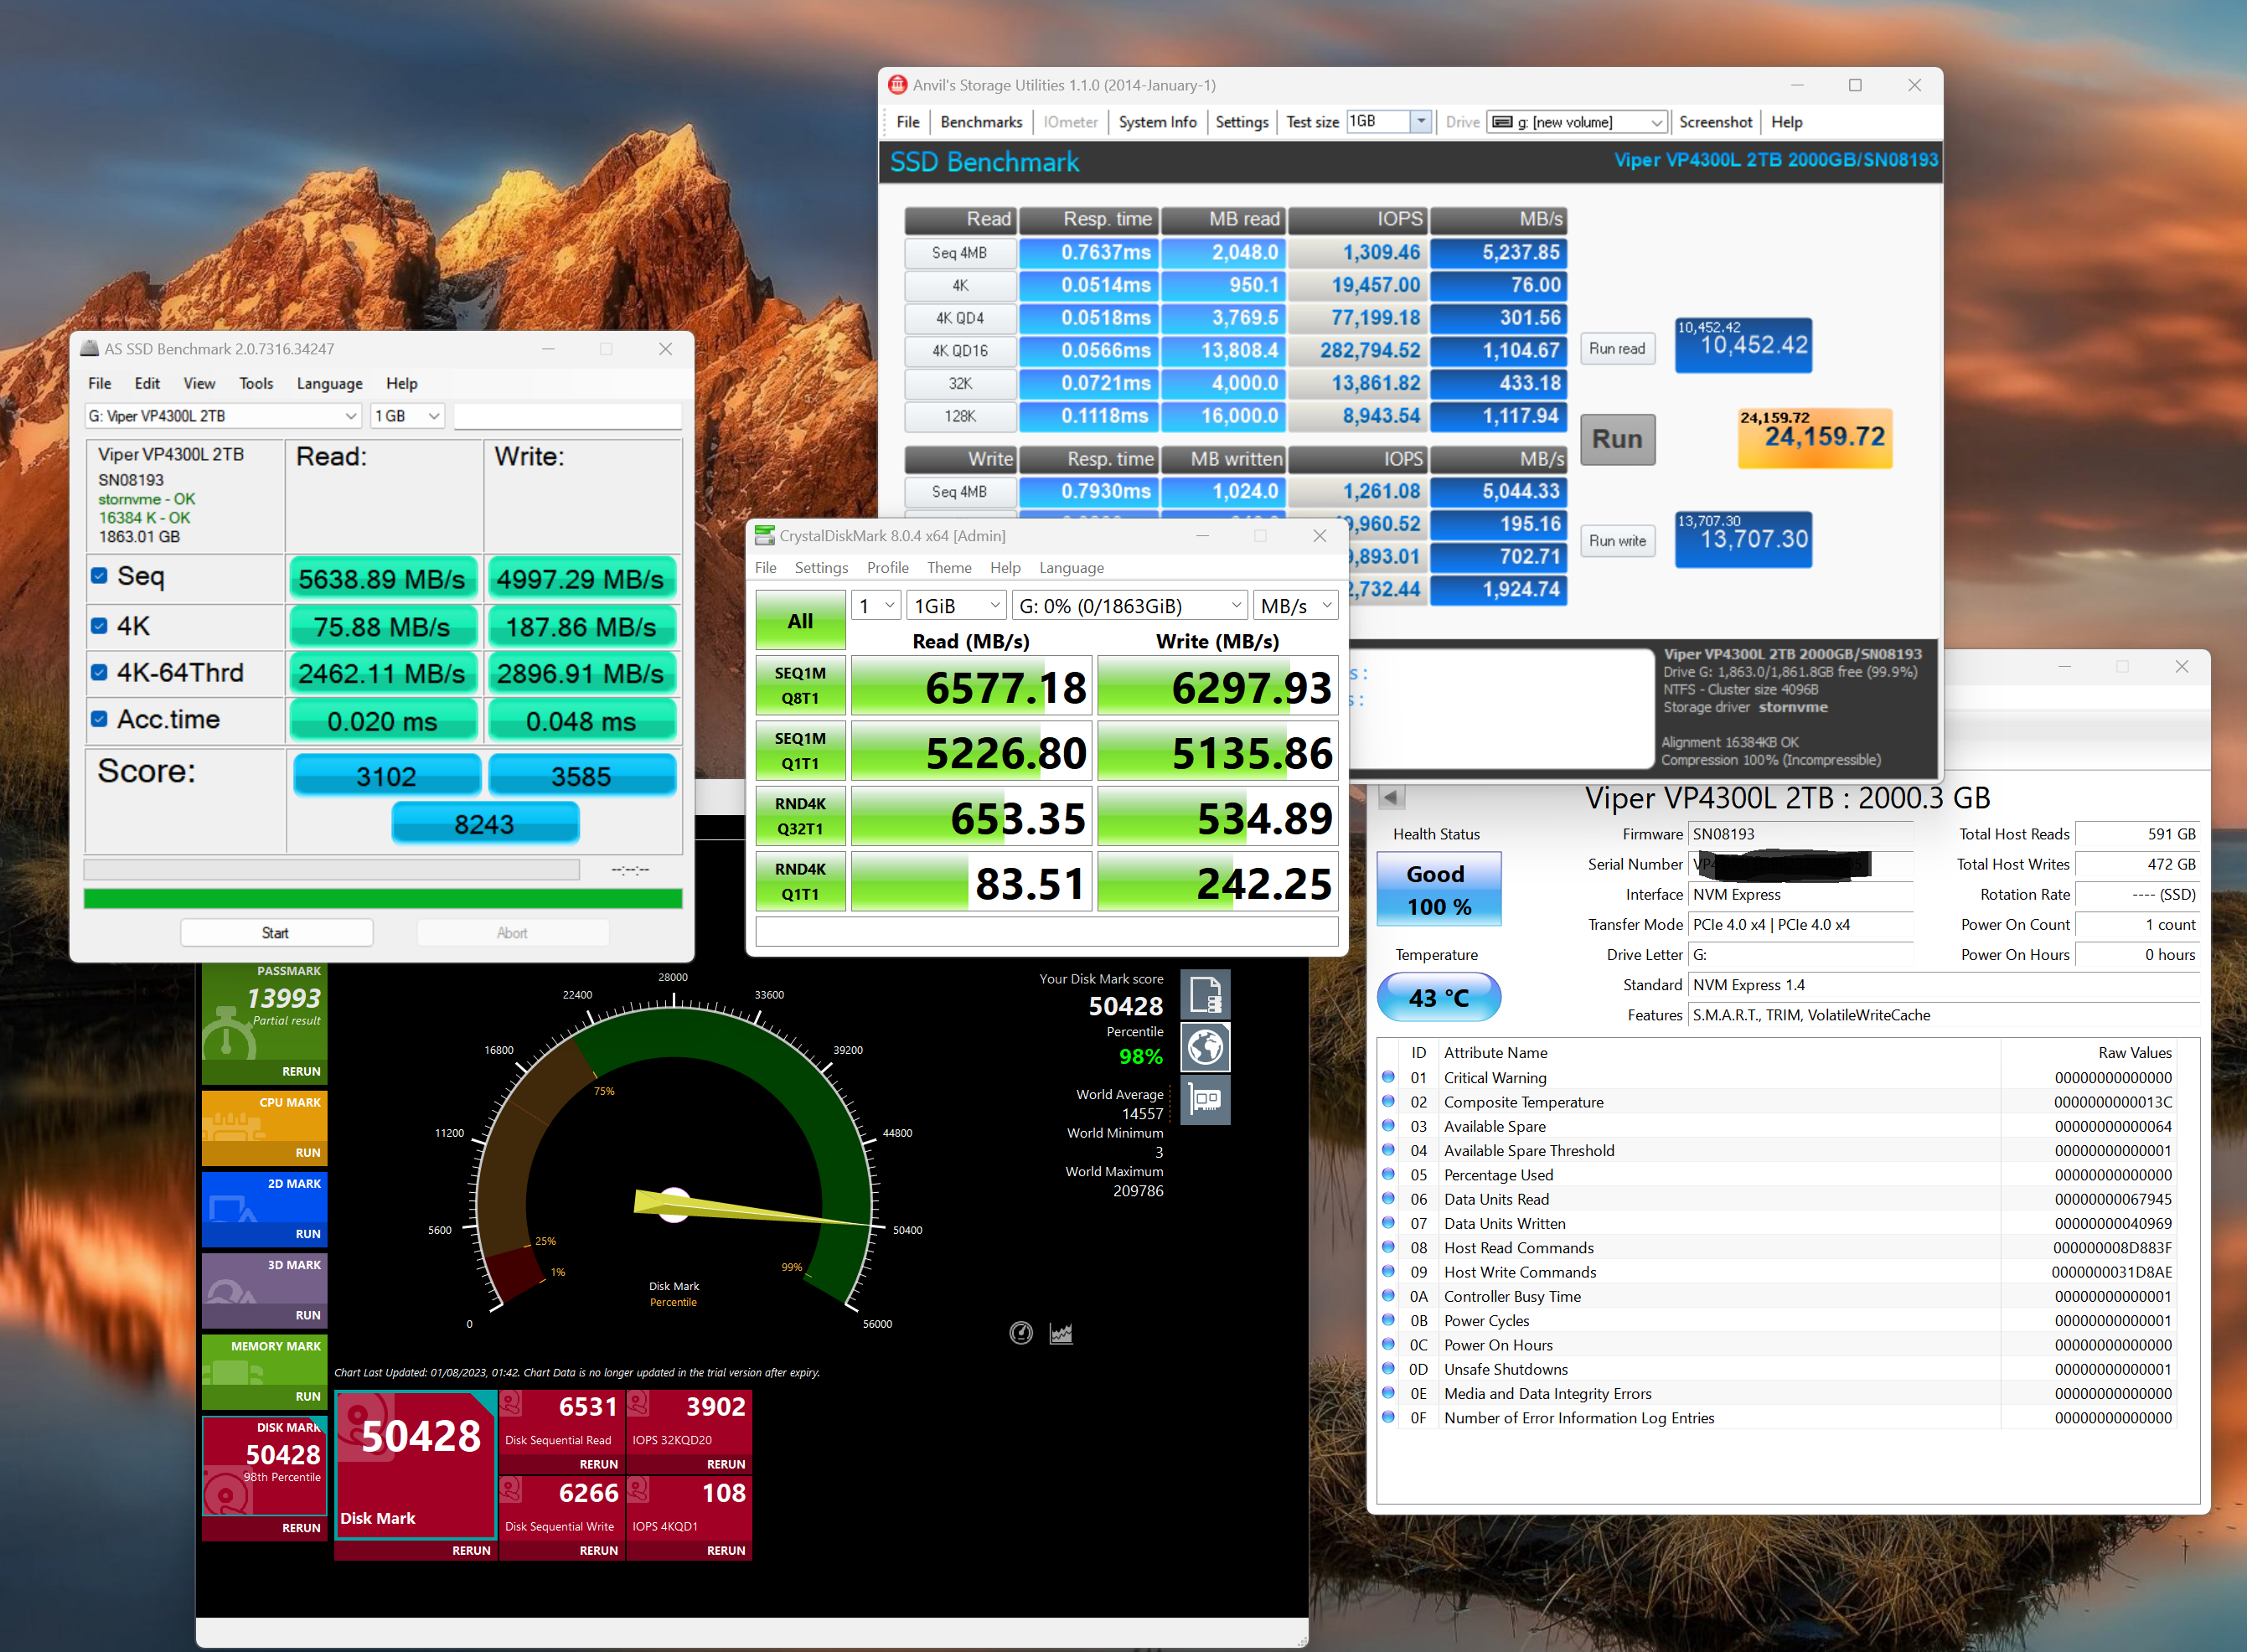Click the saved baseline document icon
This screenshot has height=1652, width=2247.
pyautogui.click(x=1205, y=994)
